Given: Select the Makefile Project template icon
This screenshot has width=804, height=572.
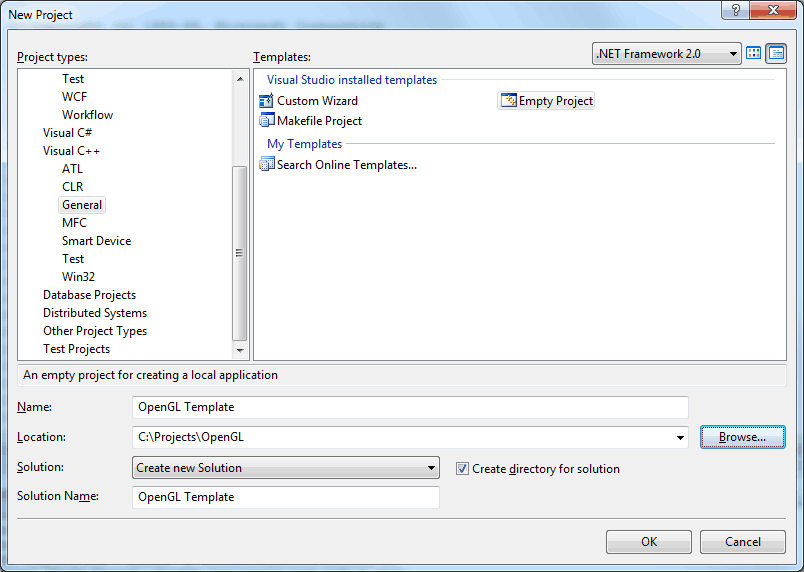Looking at the screenshot, I should (266, 120).
